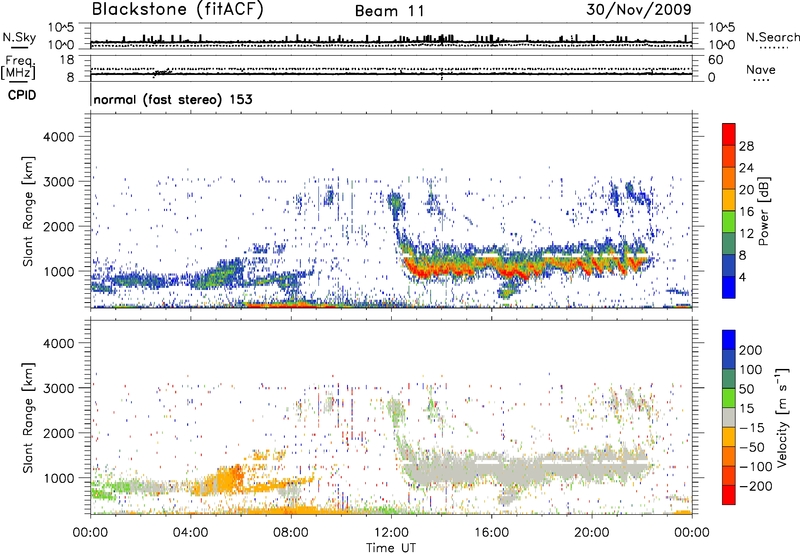Click the orange velocity patch near 05:30 UT

tap(224, 480)
